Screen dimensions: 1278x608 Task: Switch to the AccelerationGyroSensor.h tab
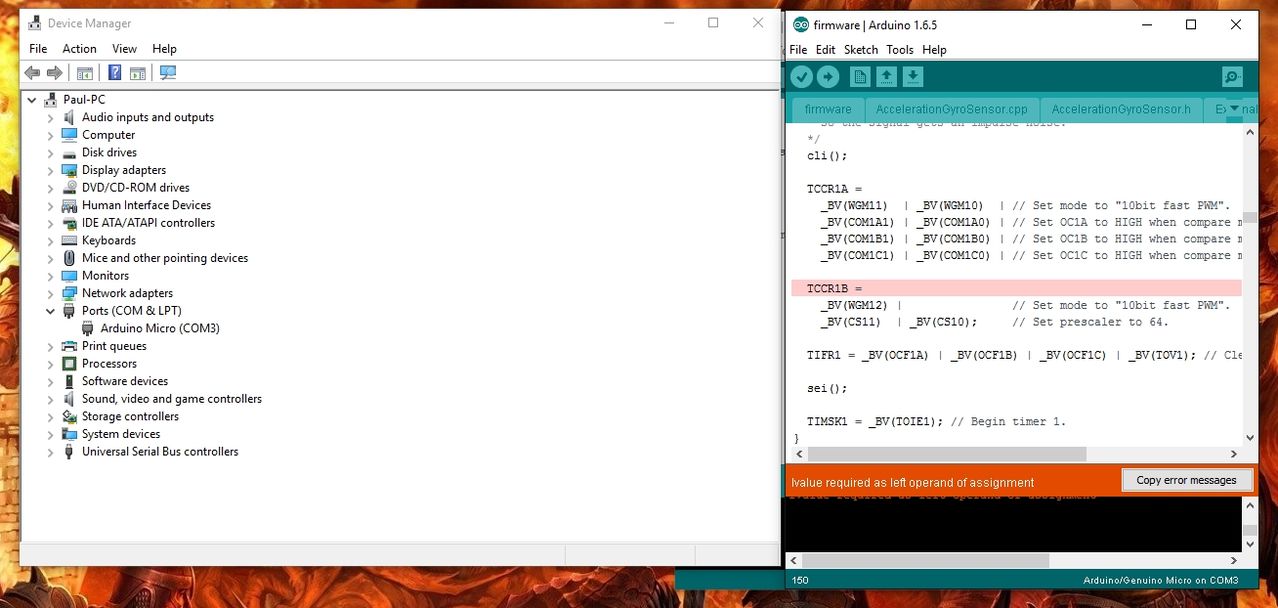pos(1121,109)
